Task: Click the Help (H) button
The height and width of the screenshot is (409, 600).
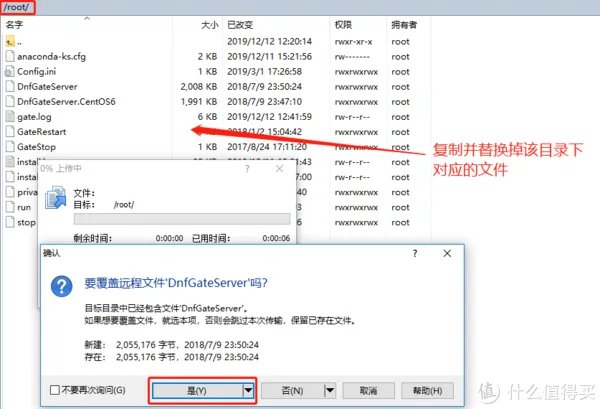Action: tap(427, 391)
